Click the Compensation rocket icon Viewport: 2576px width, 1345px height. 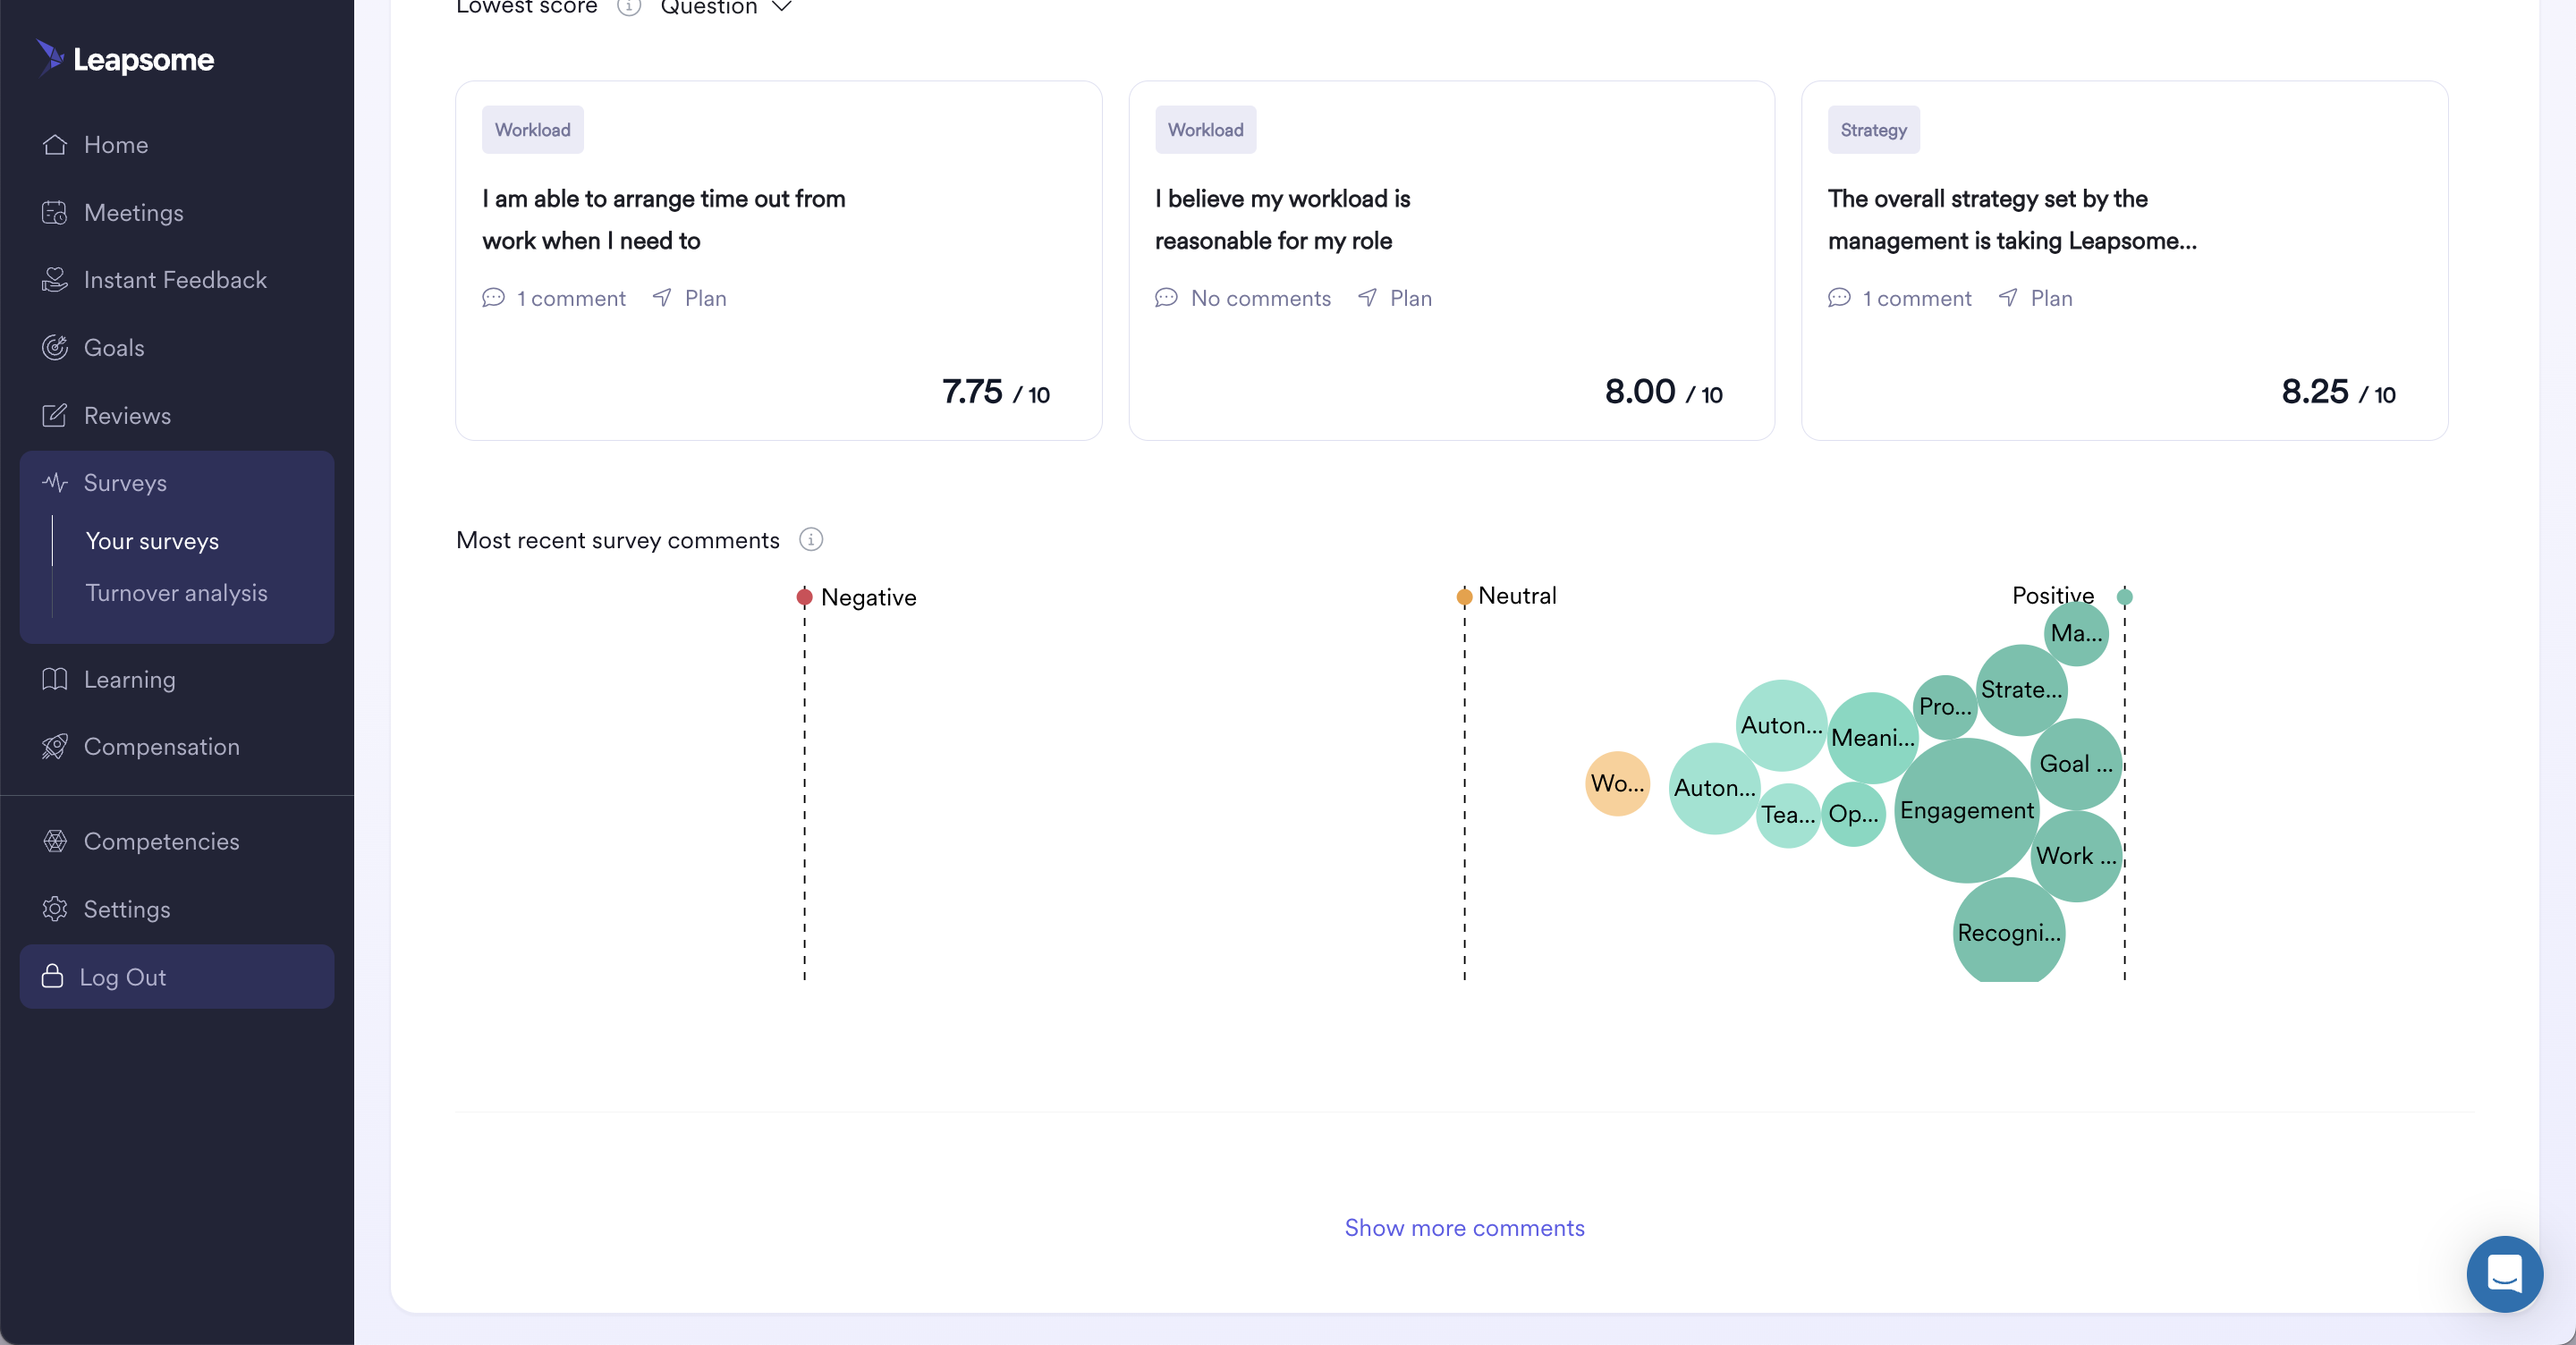pos(55,746)
